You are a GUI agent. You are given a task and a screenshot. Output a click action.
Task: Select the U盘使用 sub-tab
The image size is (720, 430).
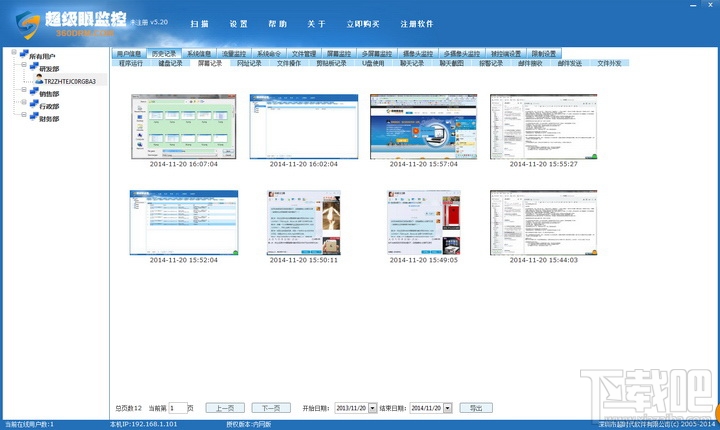click(373, 63)
